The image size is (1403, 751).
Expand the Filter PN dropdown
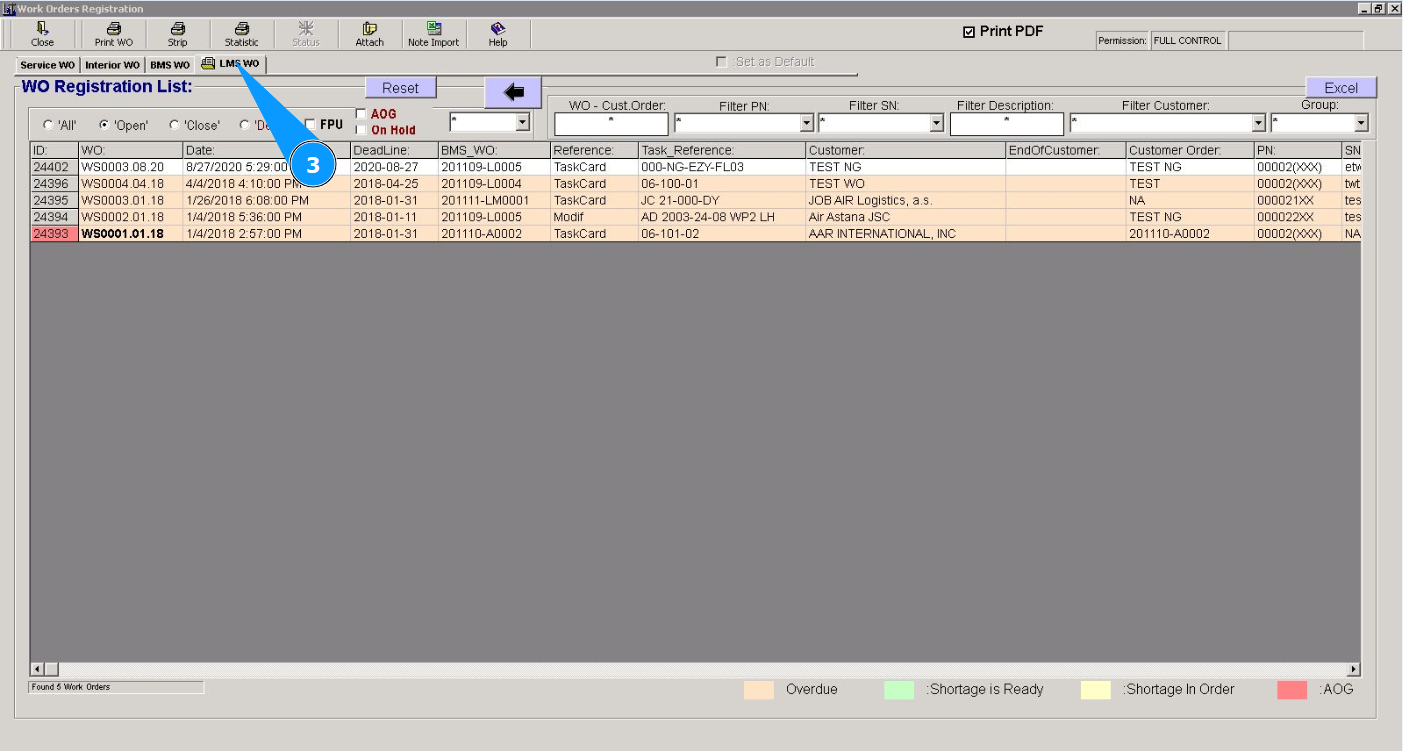click(x=807, y=123)
